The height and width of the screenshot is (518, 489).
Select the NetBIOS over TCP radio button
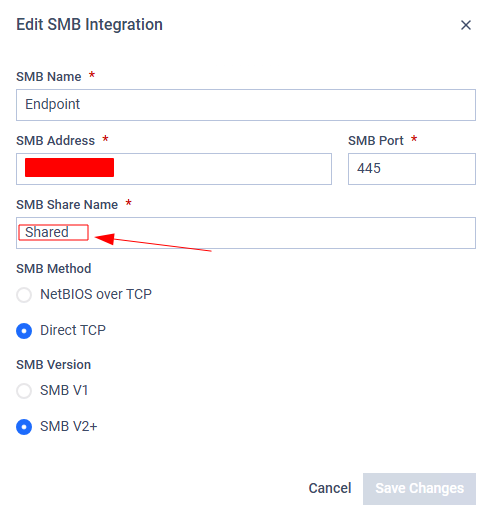pyautogui.click(x=24, y=295)
